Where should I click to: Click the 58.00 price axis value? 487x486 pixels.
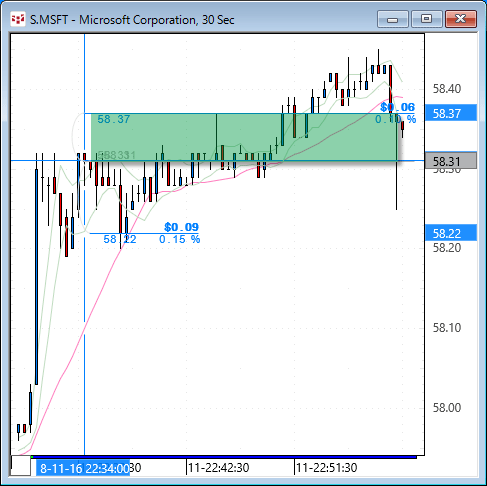pyautogui.click(x=447, y=408)
